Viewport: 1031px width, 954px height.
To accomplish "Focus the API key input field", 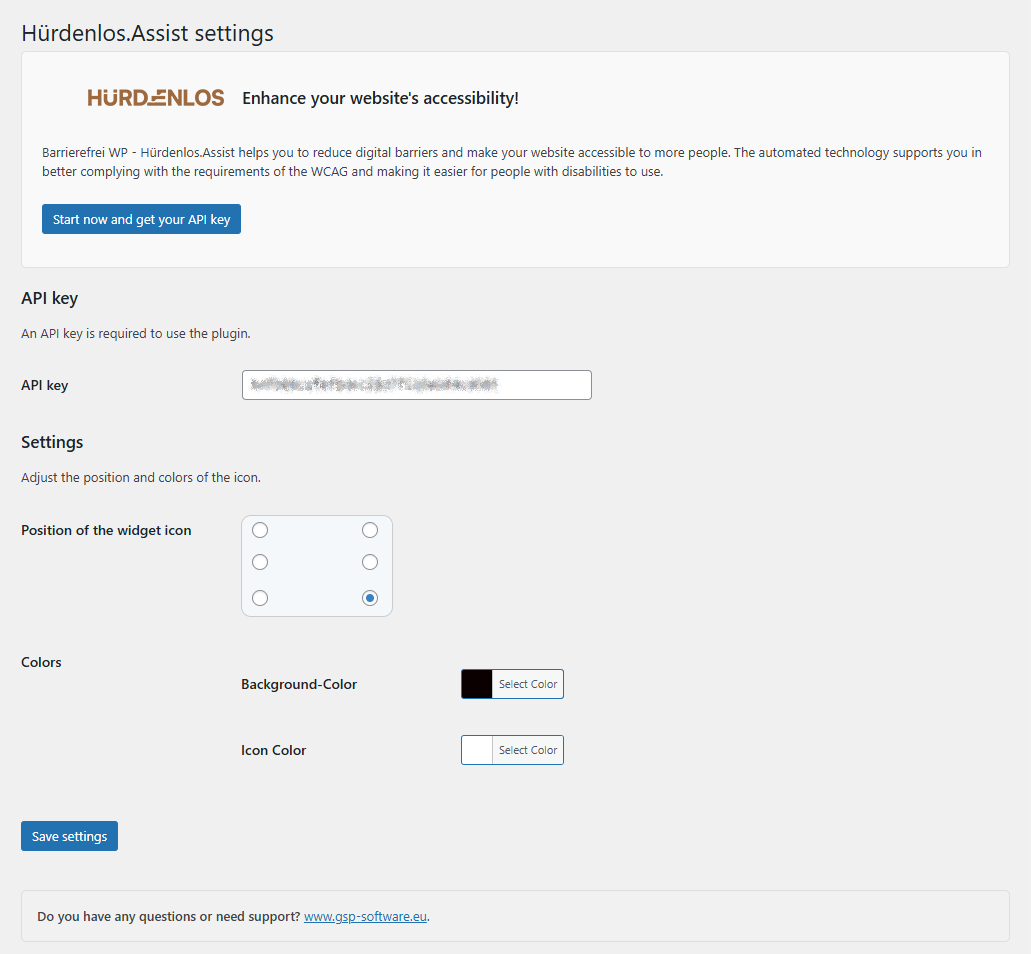I will tap(415, 384).
